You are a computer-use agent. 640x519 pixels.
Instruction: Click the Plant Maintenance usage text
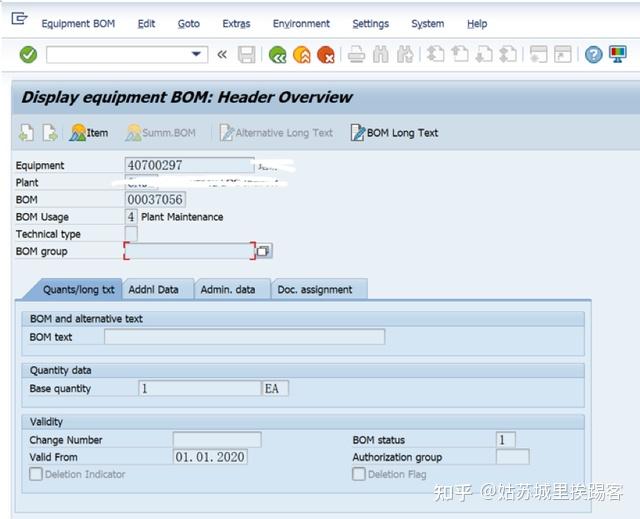point(182,217)
